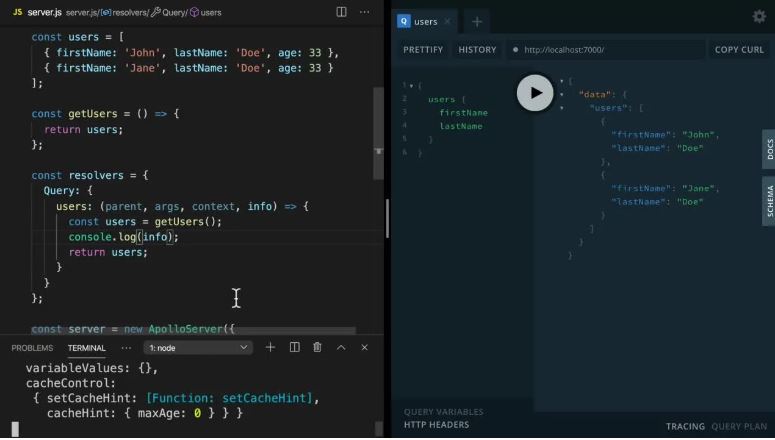The image size is (775, 440).
Task: Run the query with the play button
Action: pos(535,93)
